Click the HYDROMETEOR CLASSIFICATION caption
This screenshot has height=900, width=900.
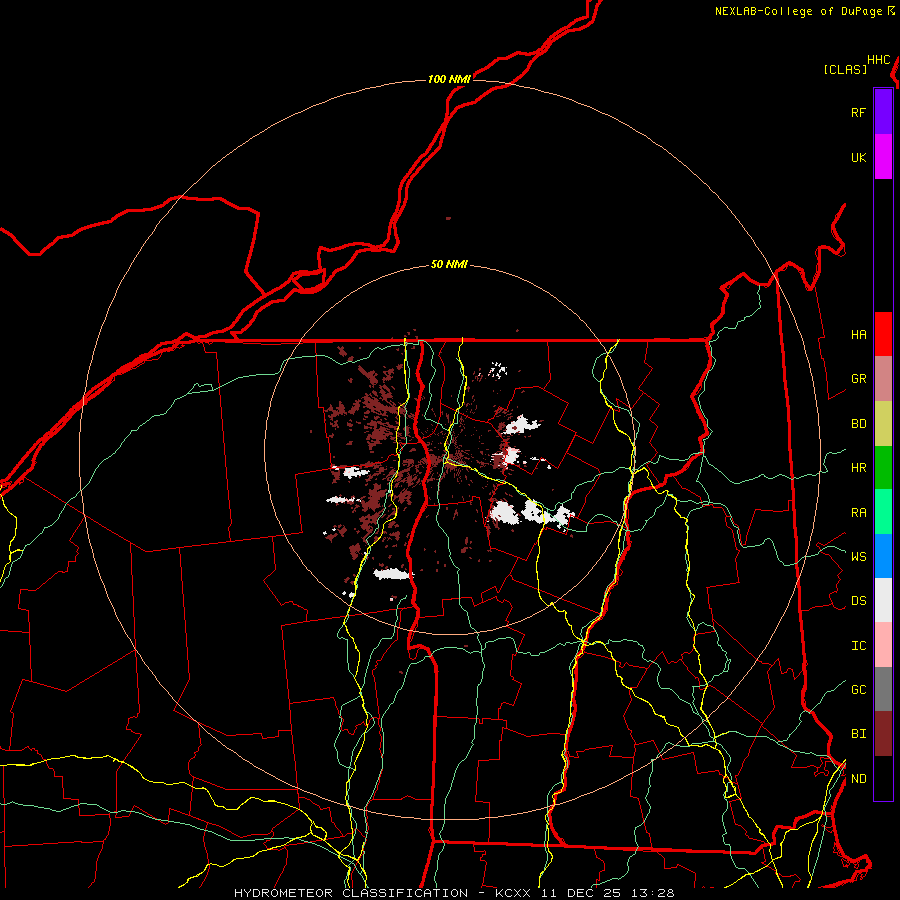[351, 893]
